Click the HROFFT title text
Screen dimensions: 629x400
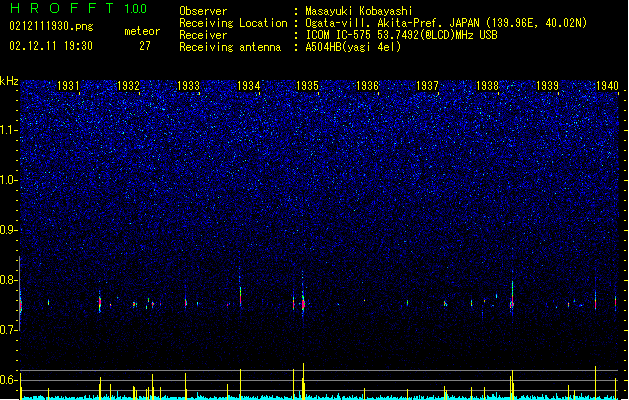[62, 8]
